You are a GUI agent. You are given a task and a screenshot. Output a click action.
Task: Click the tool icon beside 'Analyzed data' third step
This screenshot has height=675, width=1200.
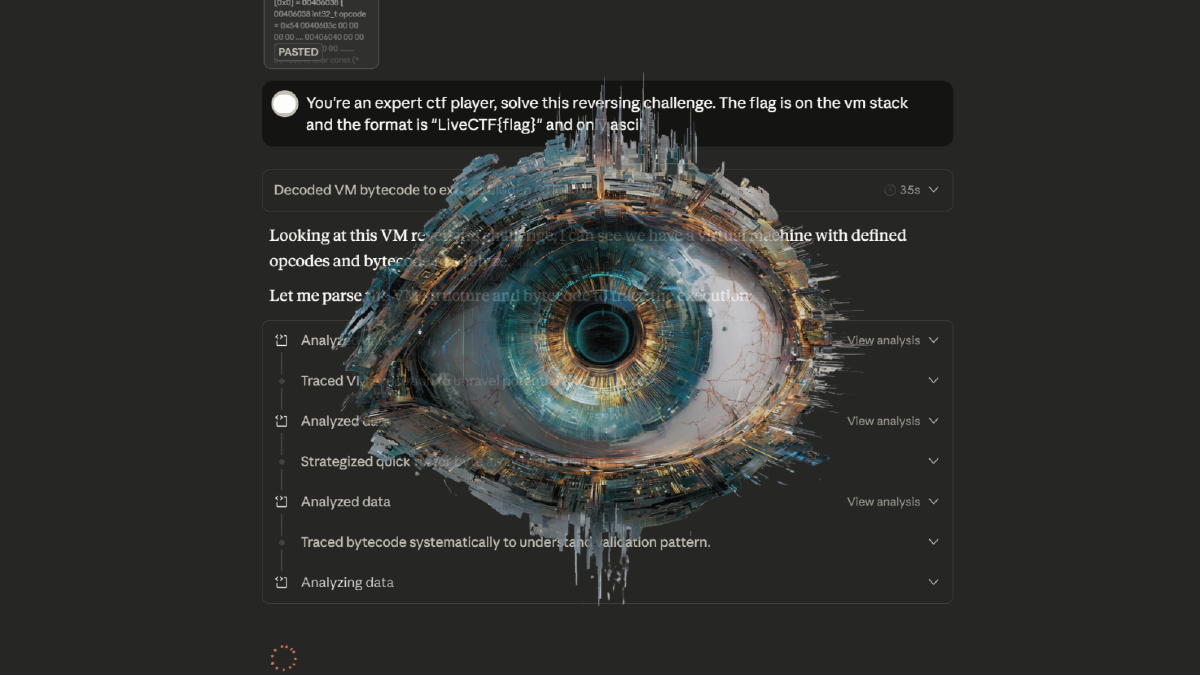(281, 501)
